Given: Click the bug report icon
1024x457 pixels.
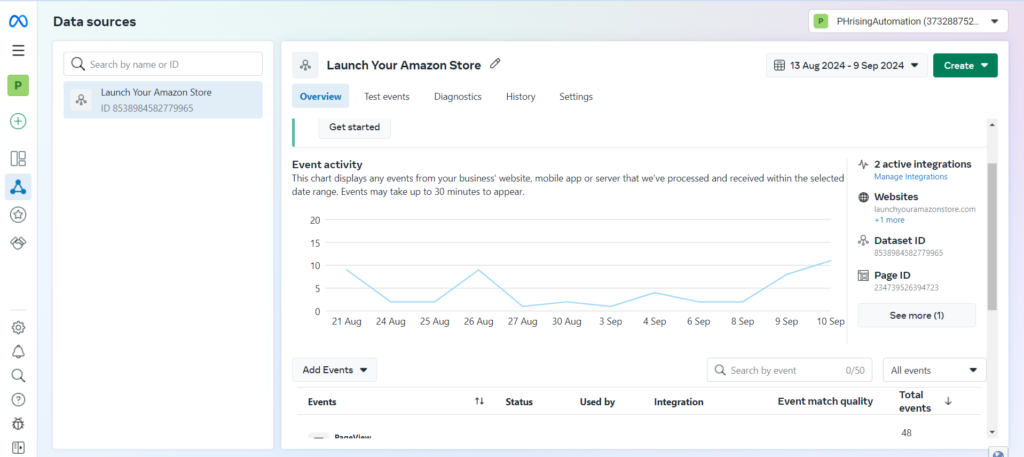Looking at the screenshot, I should (x=18, y=424).
